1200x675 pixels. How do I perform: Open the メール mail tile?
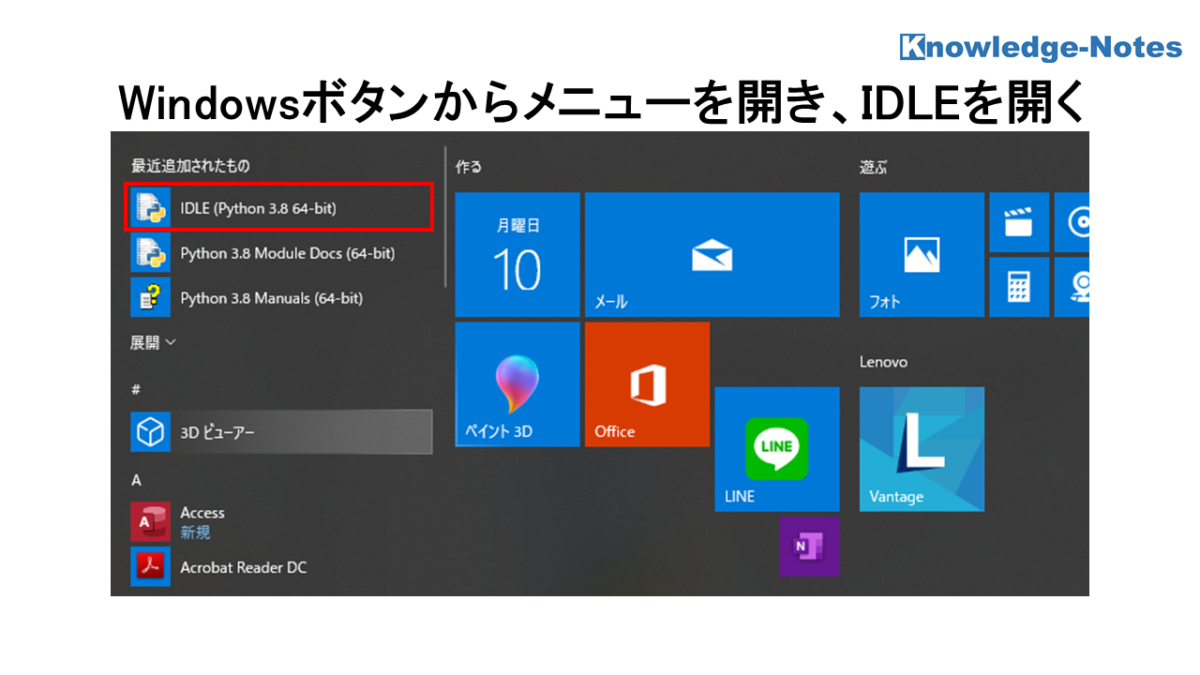pos(712,255)
